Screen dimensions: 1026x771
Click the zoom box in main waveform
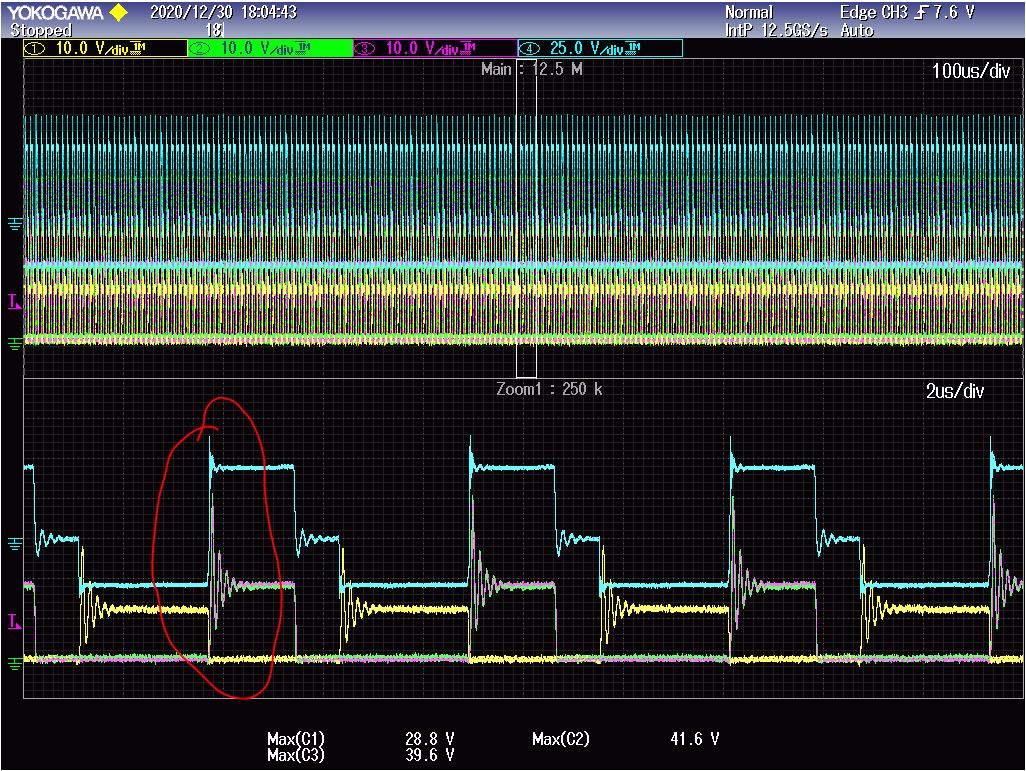tap(526, 222)
